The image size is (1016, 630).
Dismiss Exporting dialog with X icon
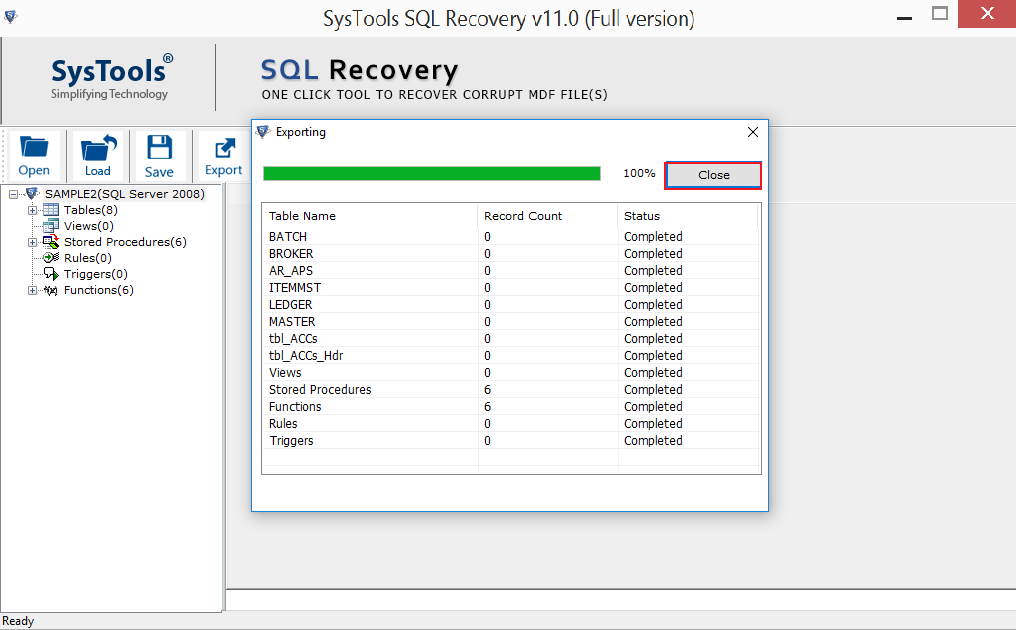click(752, 132)
